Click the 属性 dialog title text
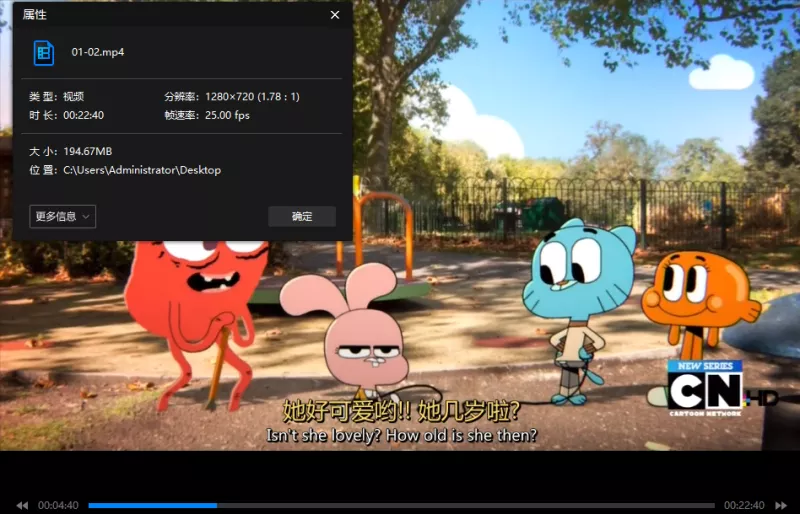This screenshot has width=800, height=514. pyautogui.click(x=35, y=15)
